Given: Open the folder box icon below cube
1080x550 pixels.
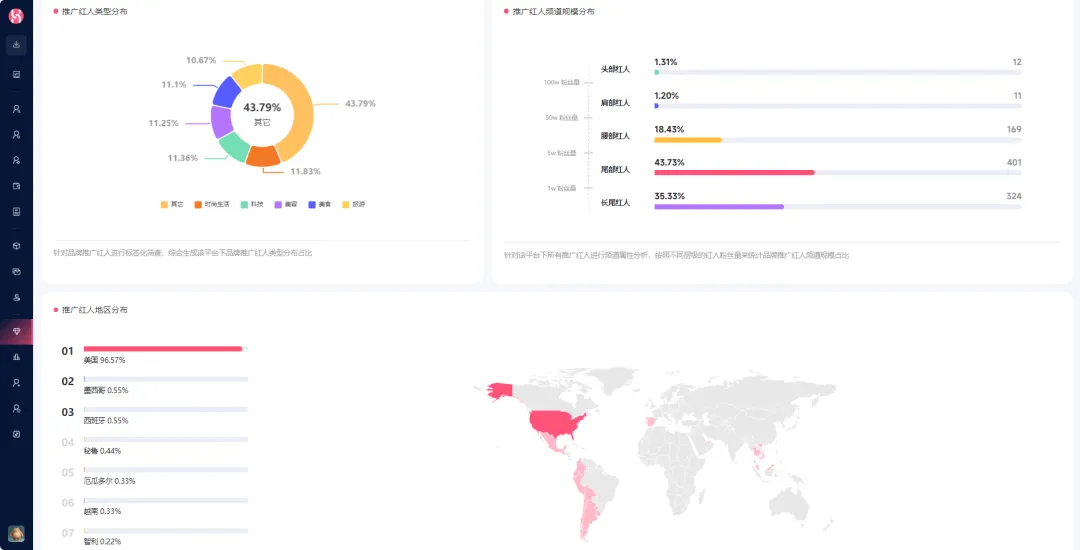Looking at the screenshot, I should [17, 271].
